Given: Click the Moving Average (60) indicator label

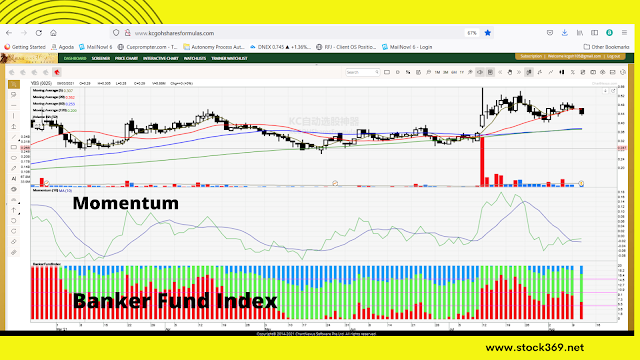Looking at the screenshot, I should coord(49,104).
